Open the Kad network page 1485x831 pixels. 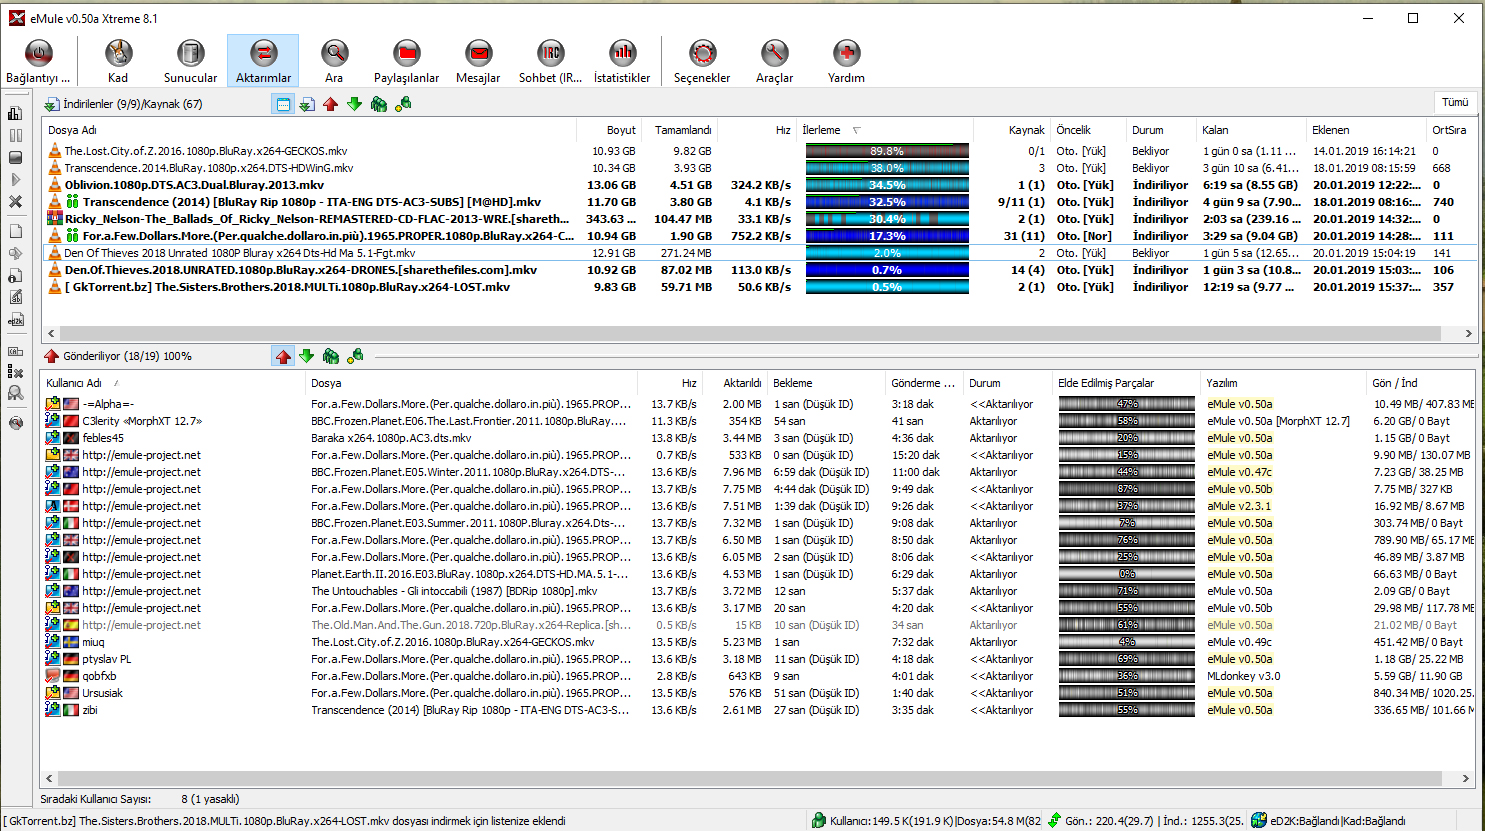pos(118,60)
